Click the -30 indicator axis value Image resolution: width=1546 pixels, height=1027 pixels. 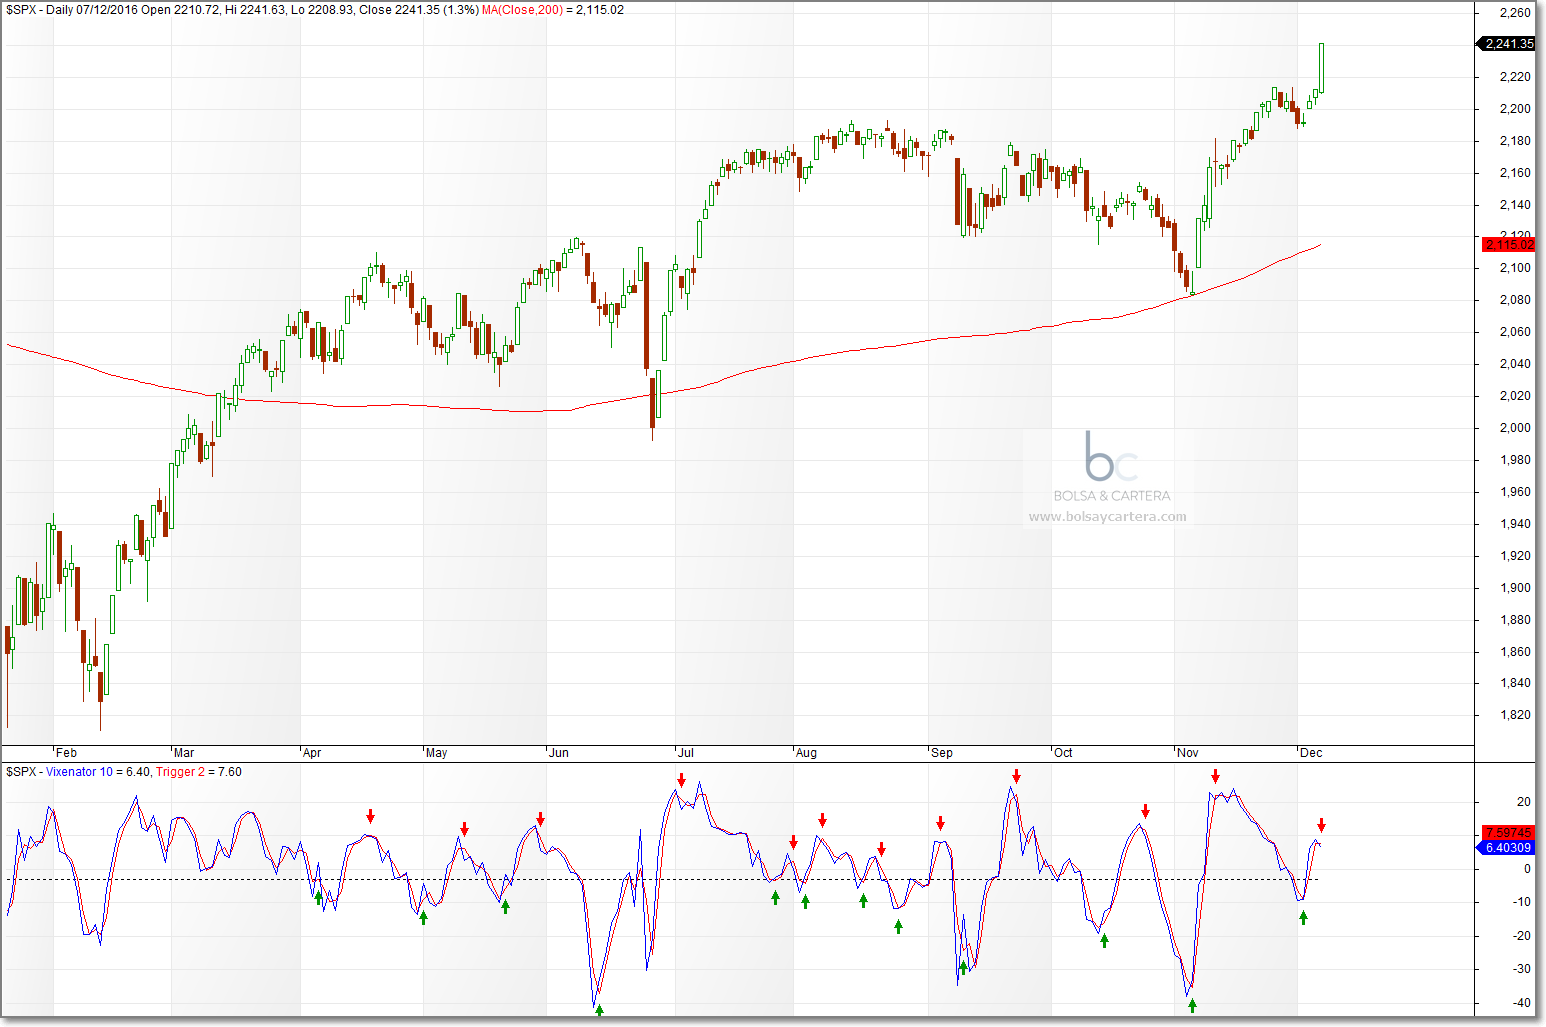click(x=1522, y=969)
